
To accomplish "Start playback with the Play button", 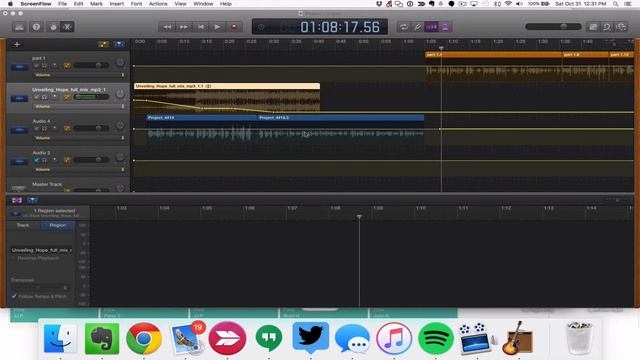I will pyautogui.click(x=218, y=27).
